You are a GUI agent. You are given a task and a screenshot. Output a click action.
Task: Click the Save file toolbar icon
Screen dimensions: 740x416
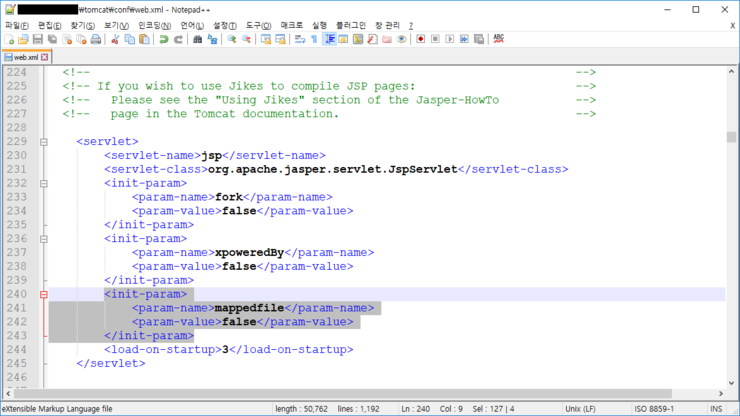[x=37, y=40]
